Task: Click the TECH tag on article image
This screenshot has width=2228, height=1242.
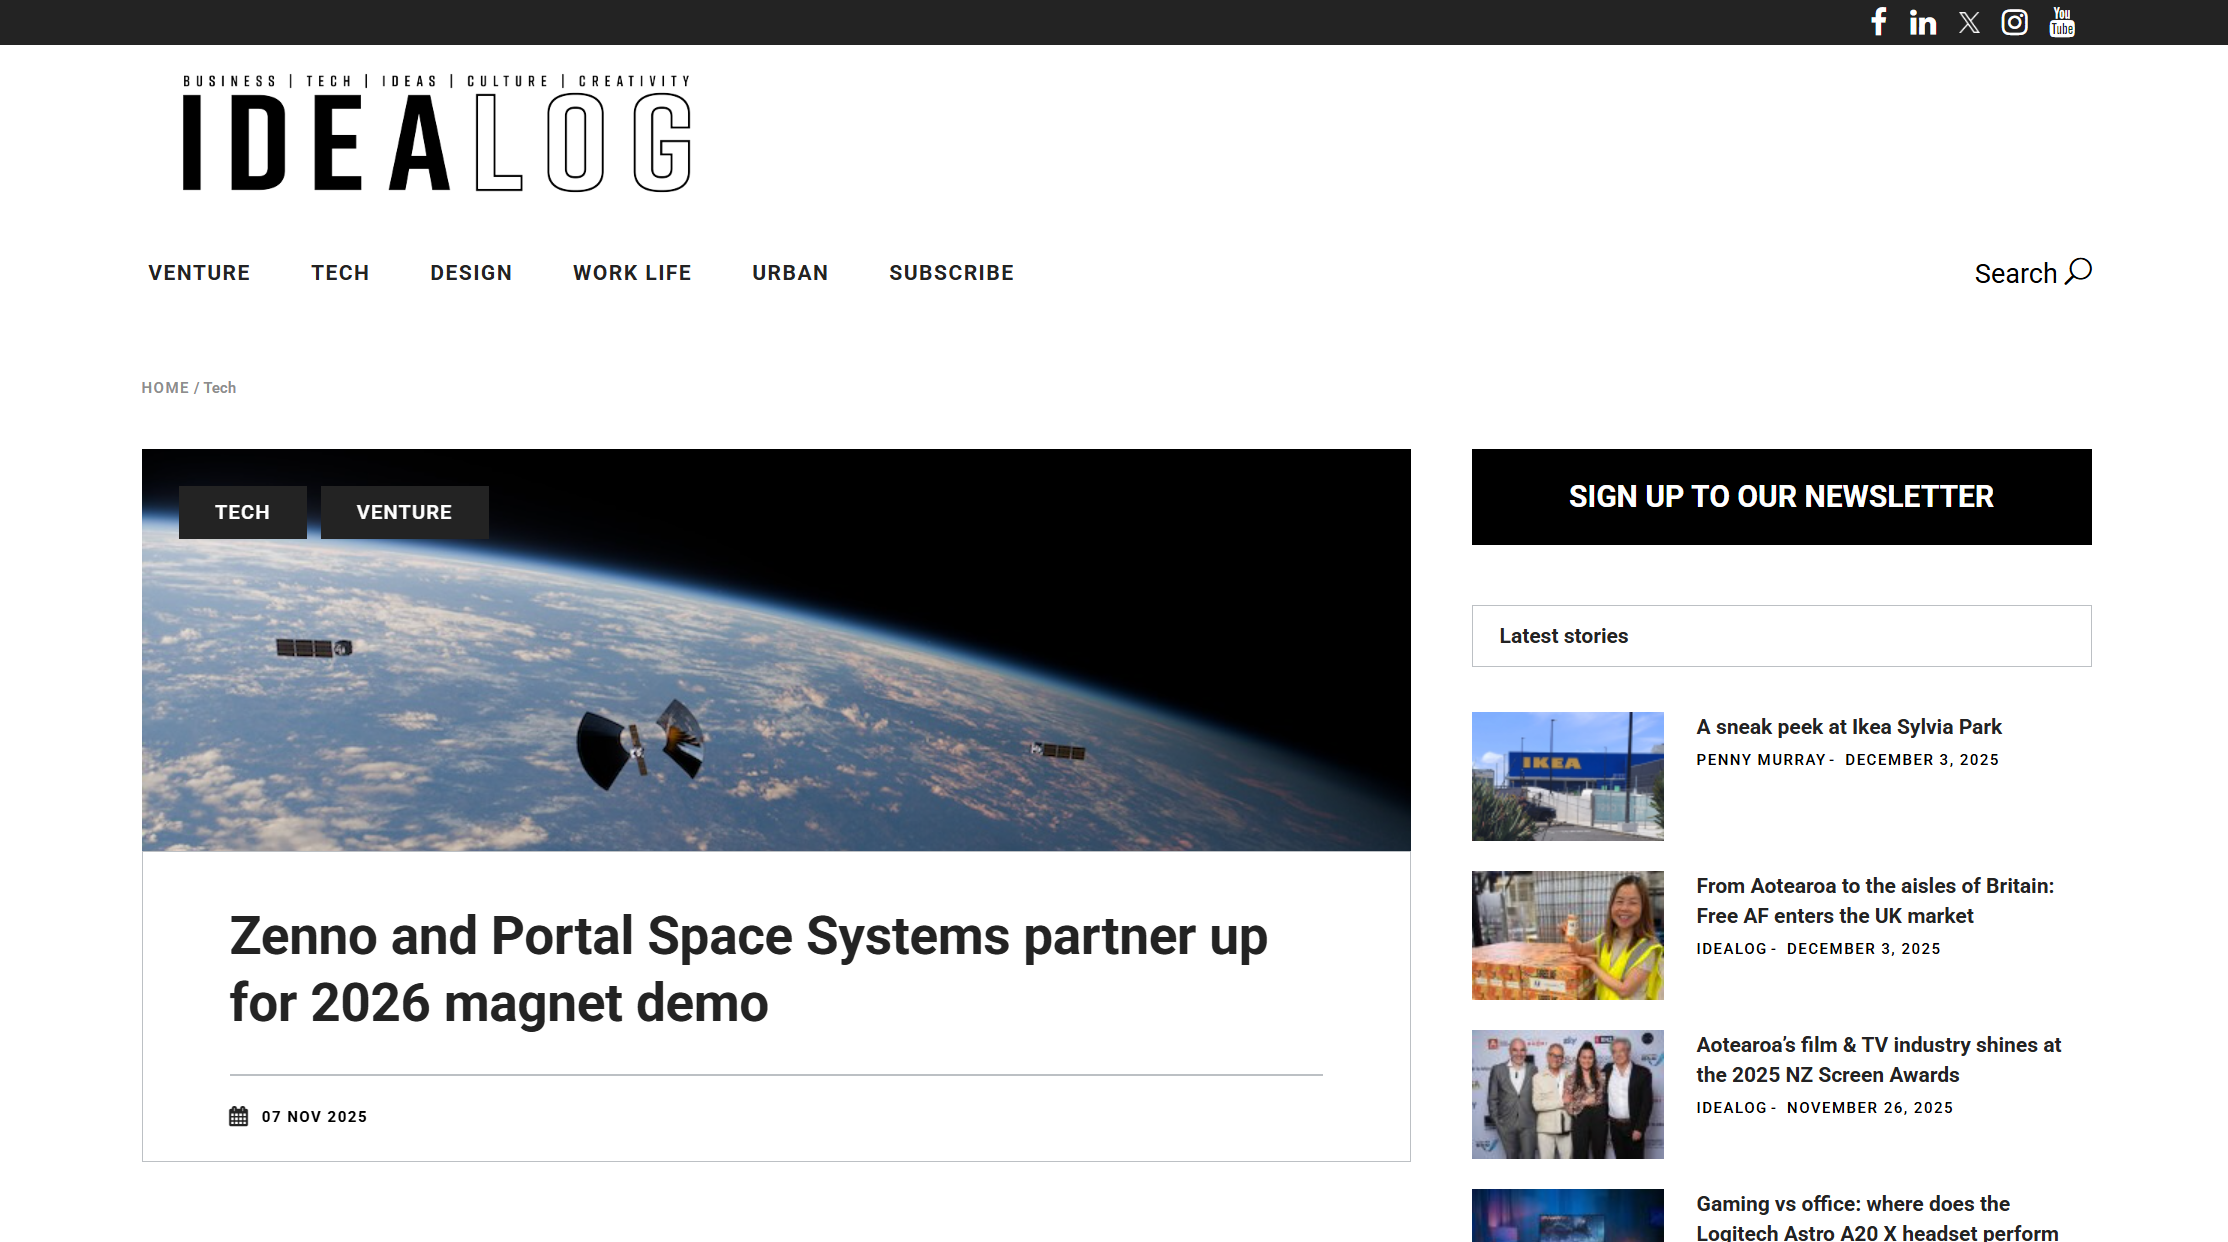Action: click(242, 512)
